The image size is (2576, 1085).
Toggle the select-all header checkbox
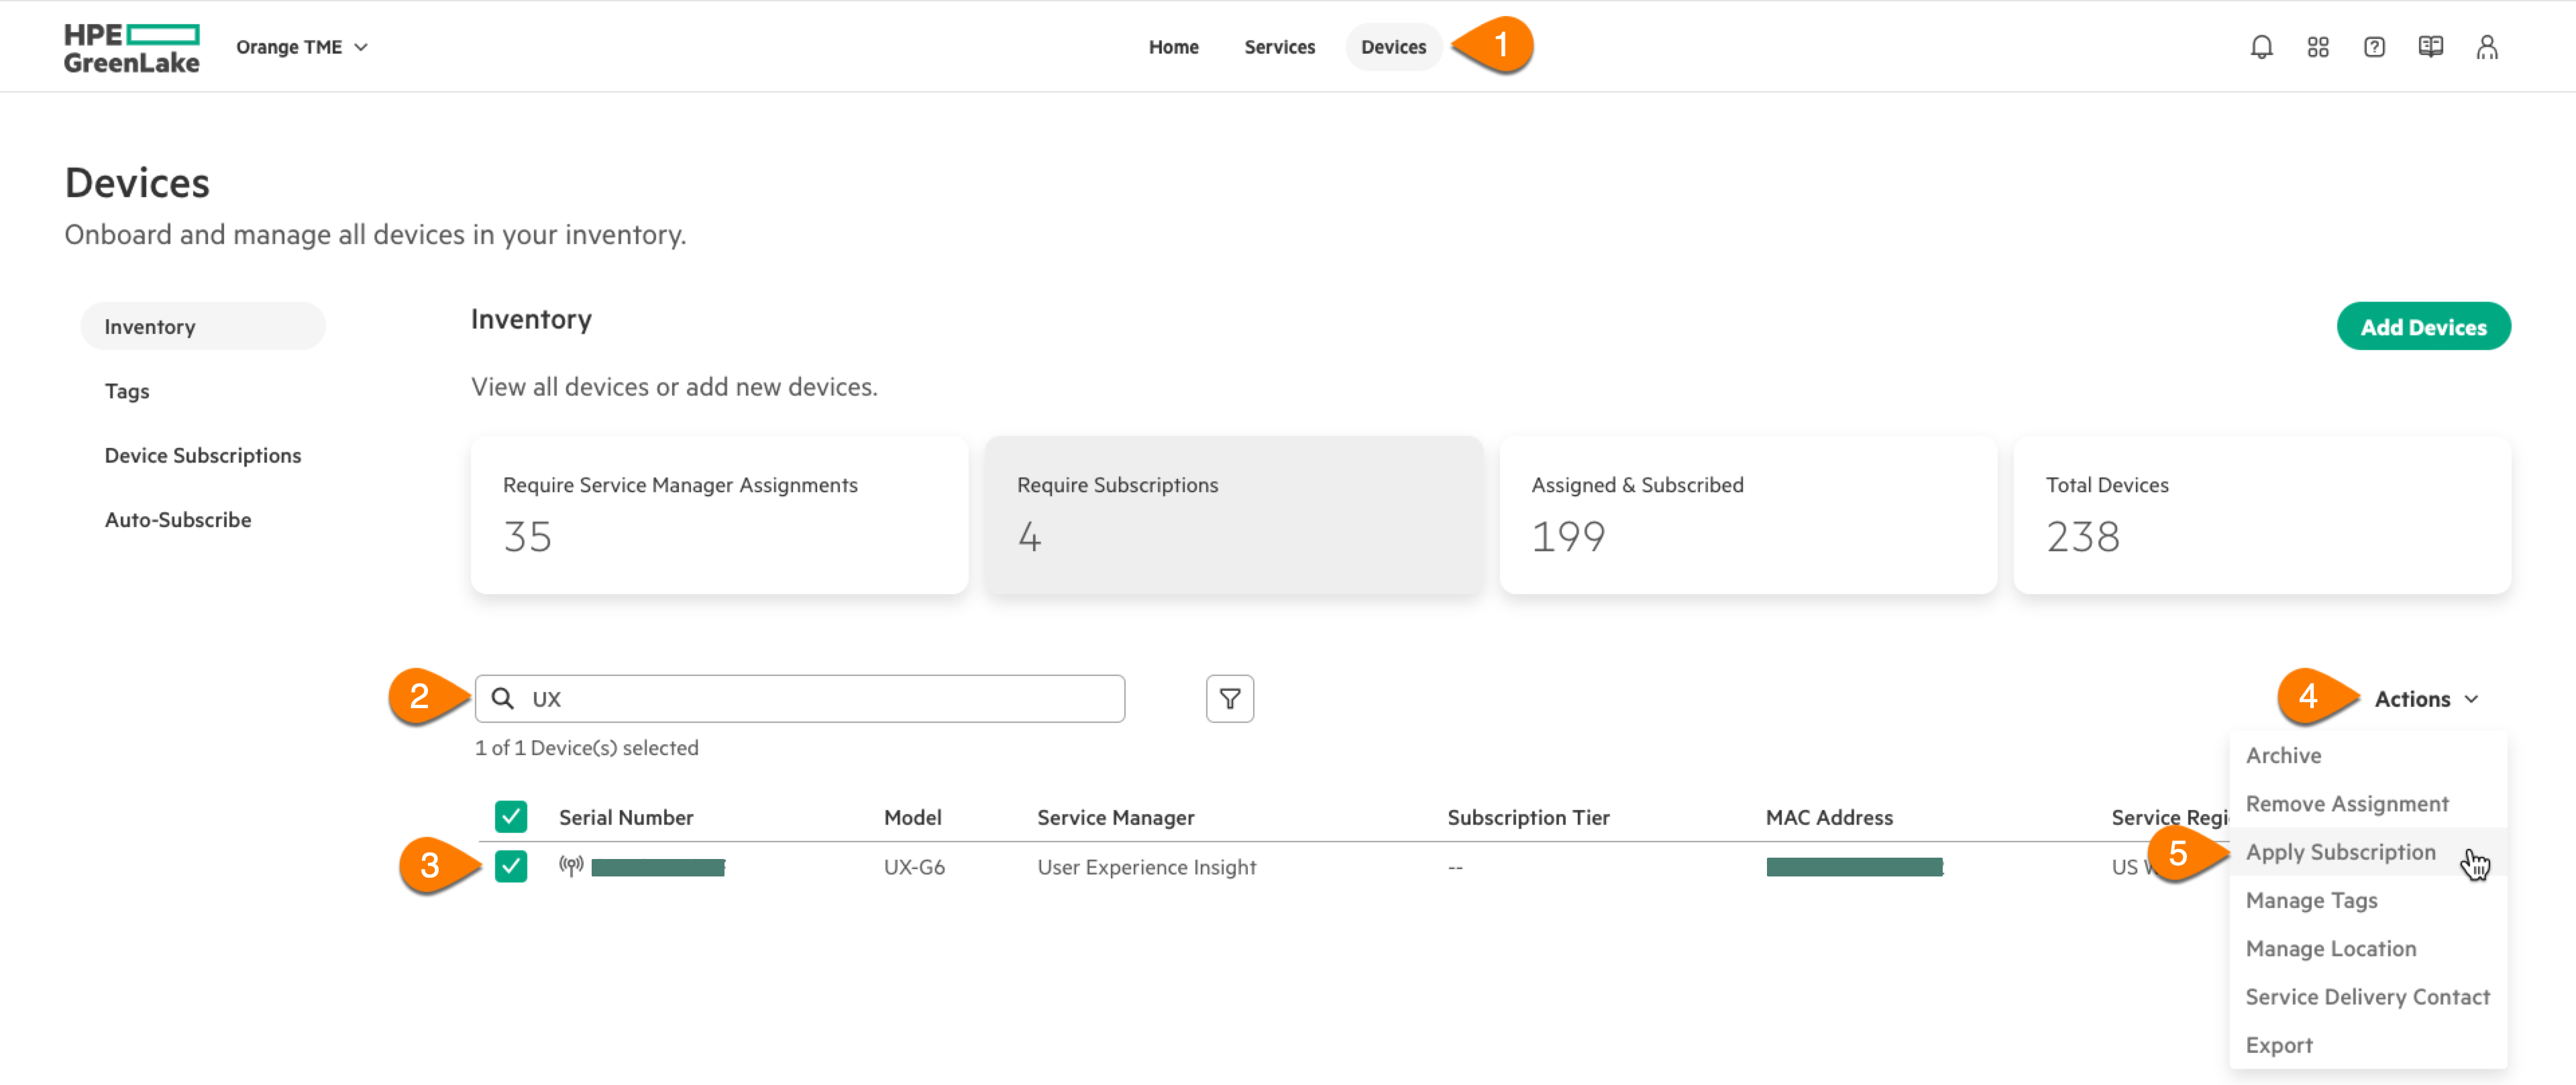(511, 817)
